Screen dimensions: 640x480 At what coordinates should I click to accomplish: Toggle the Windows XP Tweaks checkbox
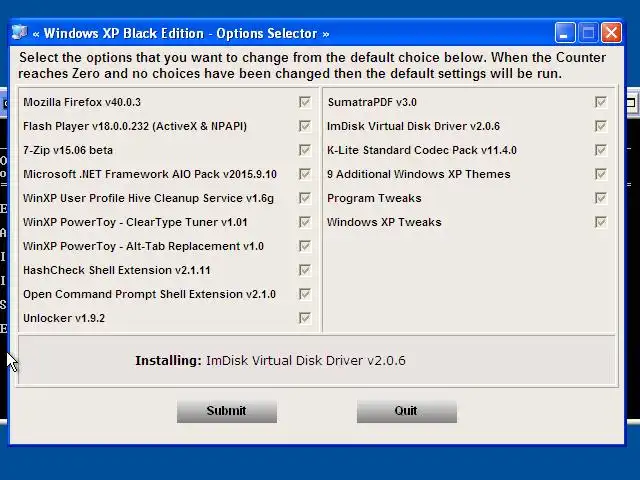(600, 222)
